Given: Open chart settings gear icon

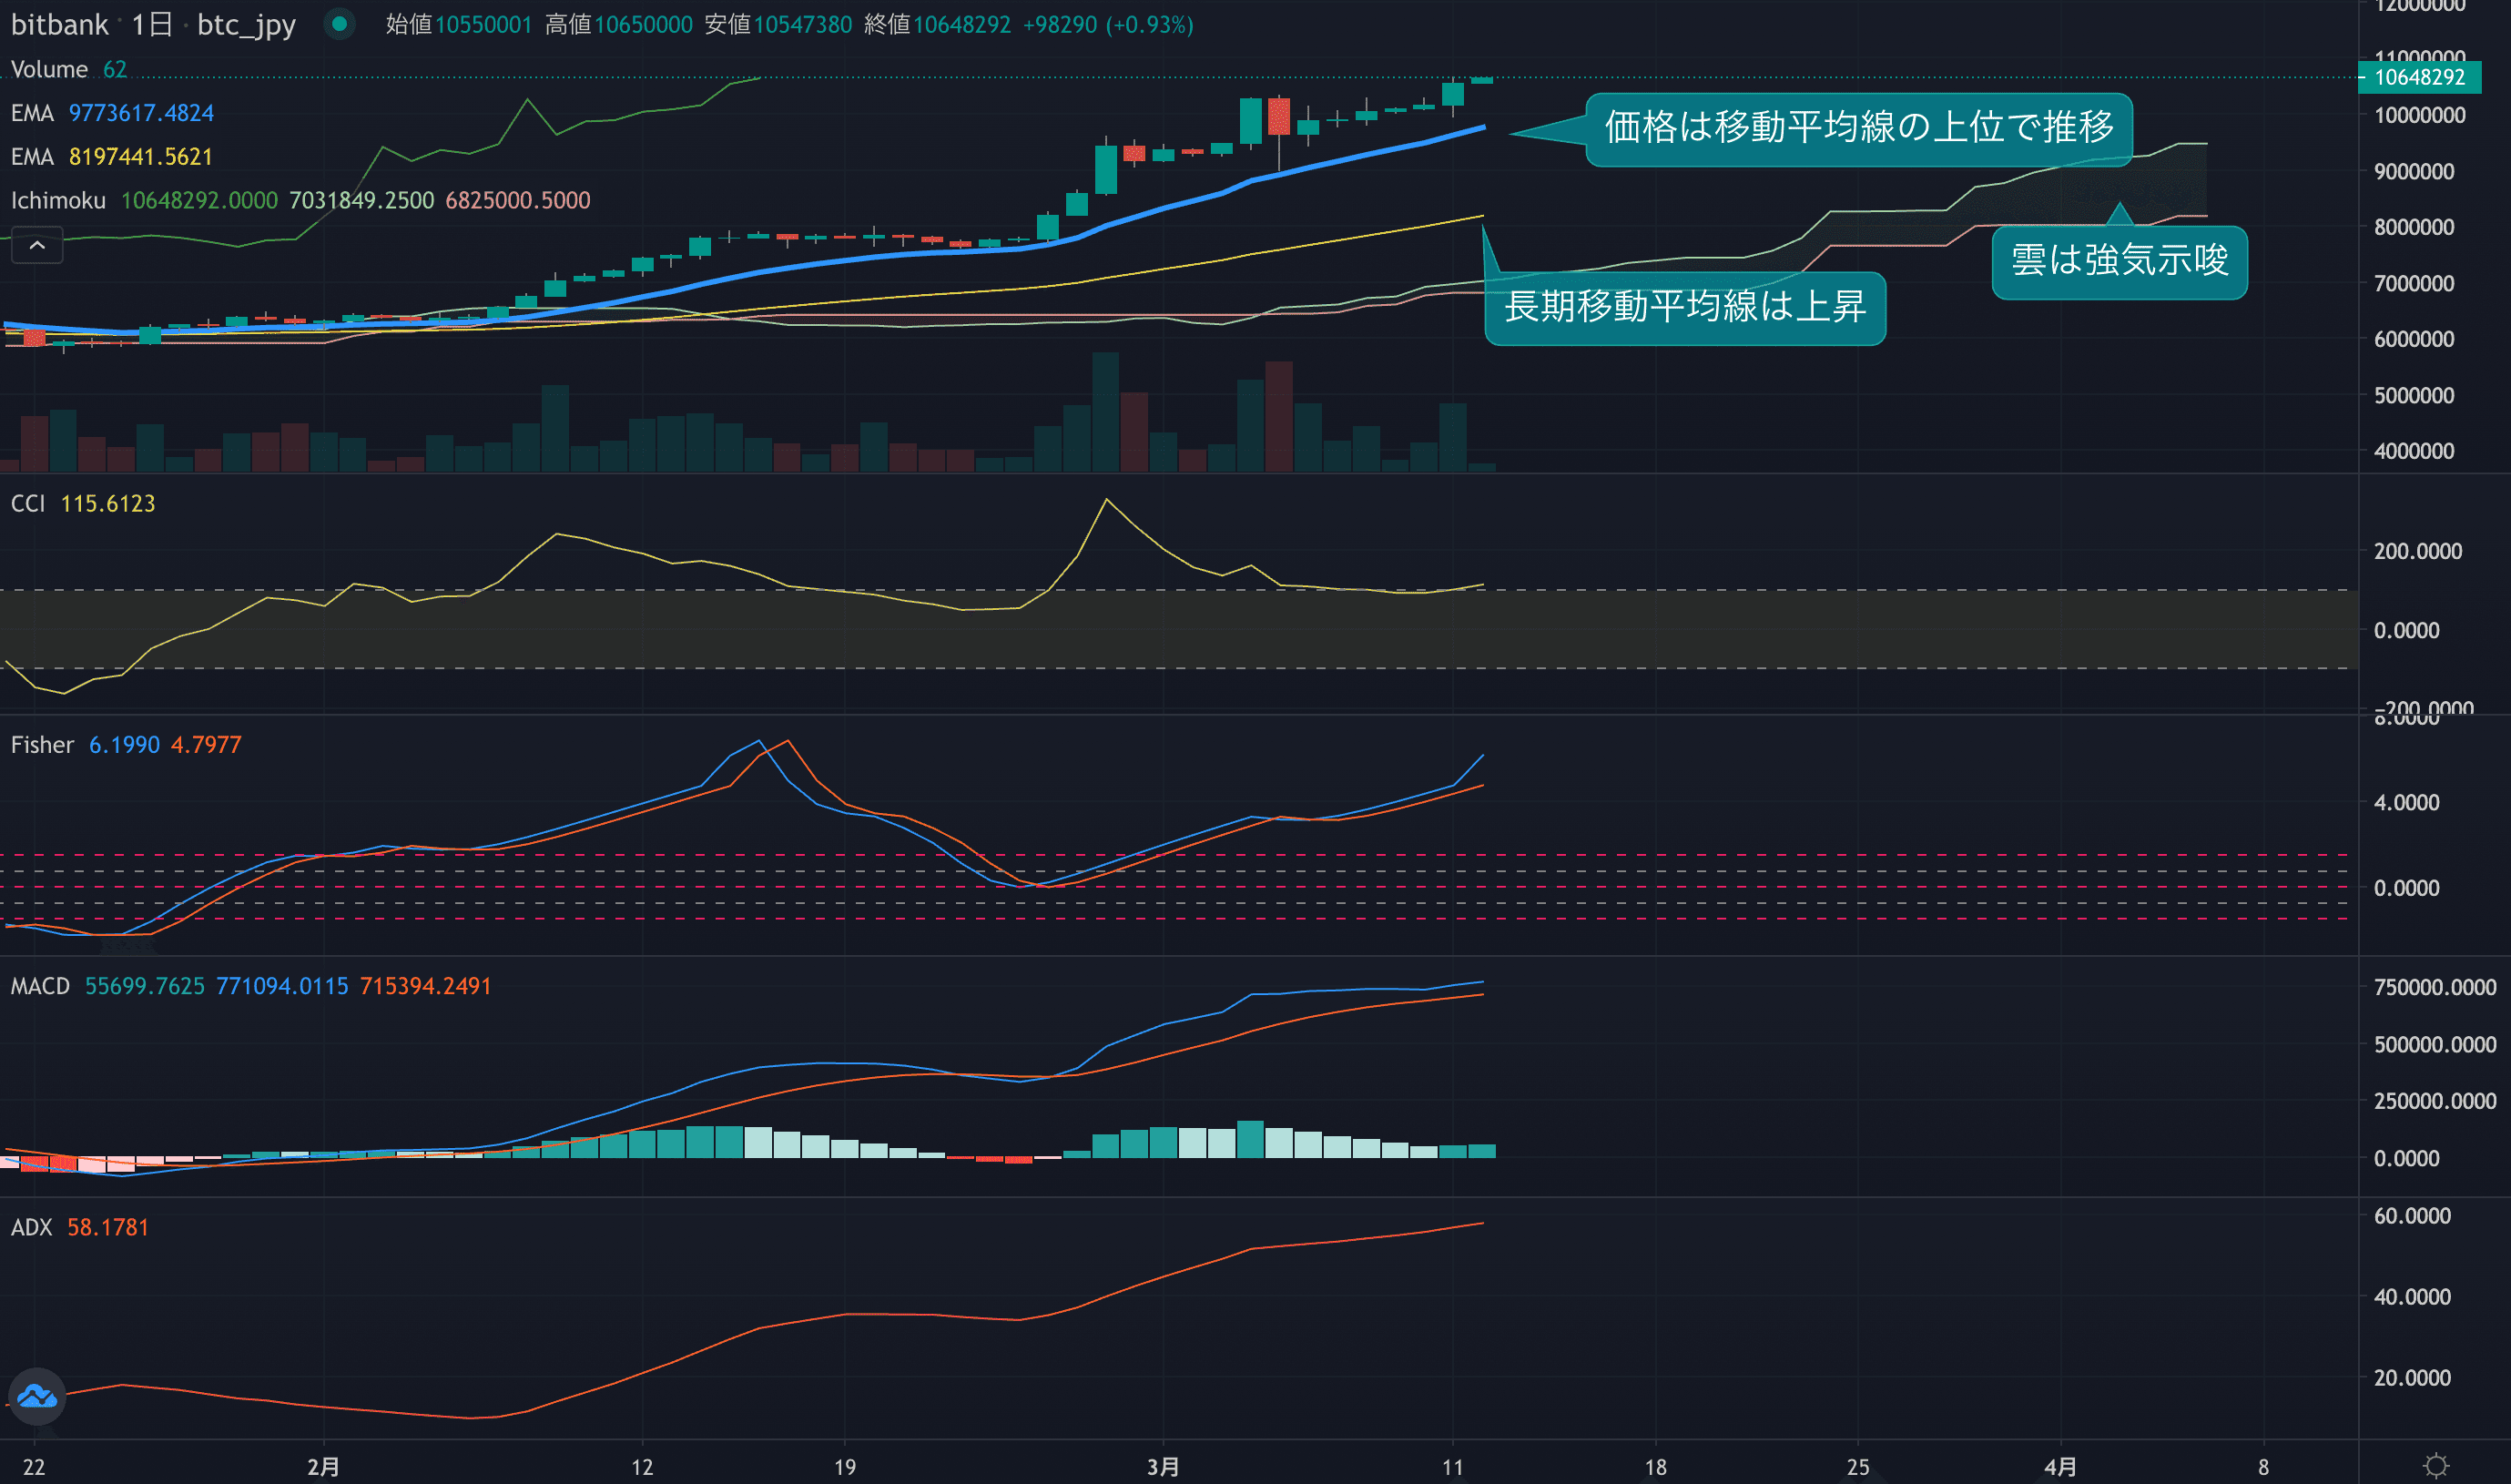Looking at the screenshot, I should pyautogui.click(x=2436, y=1466).
